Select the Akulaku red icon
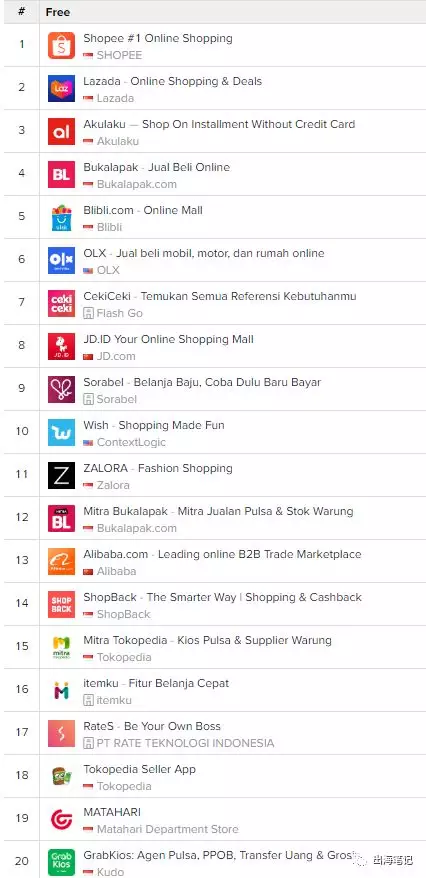The image size is (426, 878). click(61, 132)
